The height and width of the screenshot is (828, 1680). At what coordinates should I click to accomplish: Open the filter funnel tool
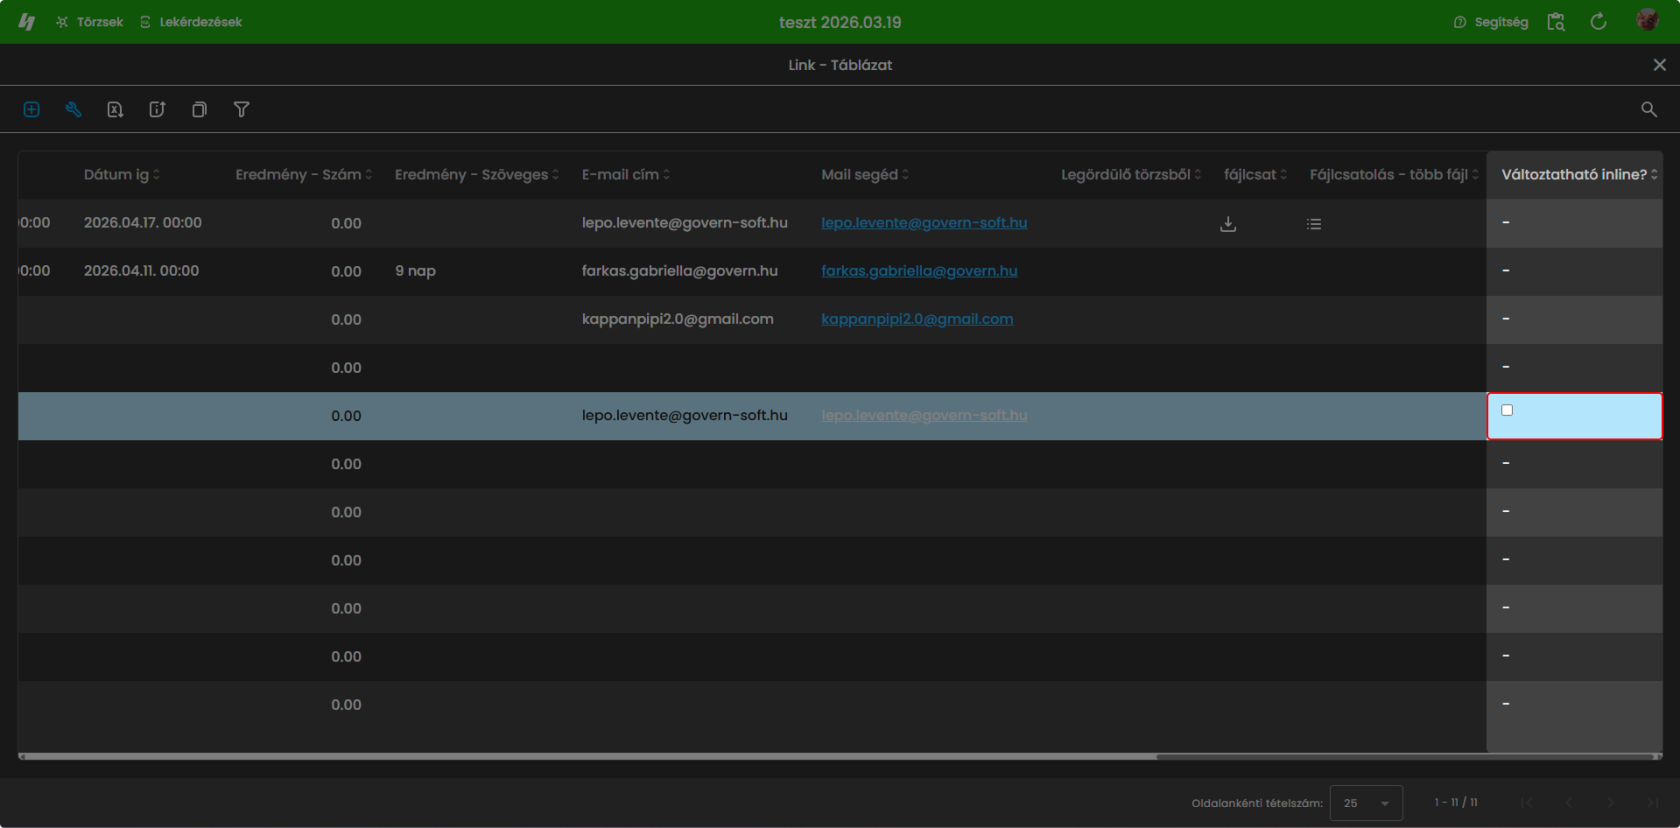(241, 110)
